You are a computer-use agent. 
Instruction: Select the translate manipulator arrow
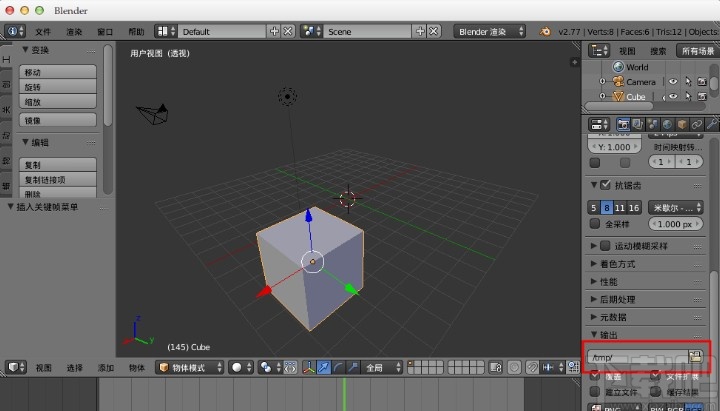[x=324, y=367]
